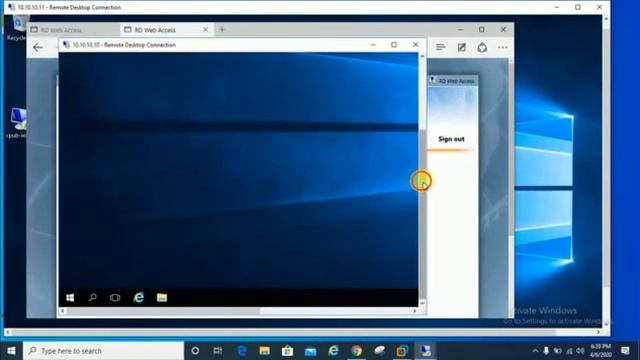Open the Edge Hub icon
Viewport: 640px width, 360px height.
tap(440, 47)
